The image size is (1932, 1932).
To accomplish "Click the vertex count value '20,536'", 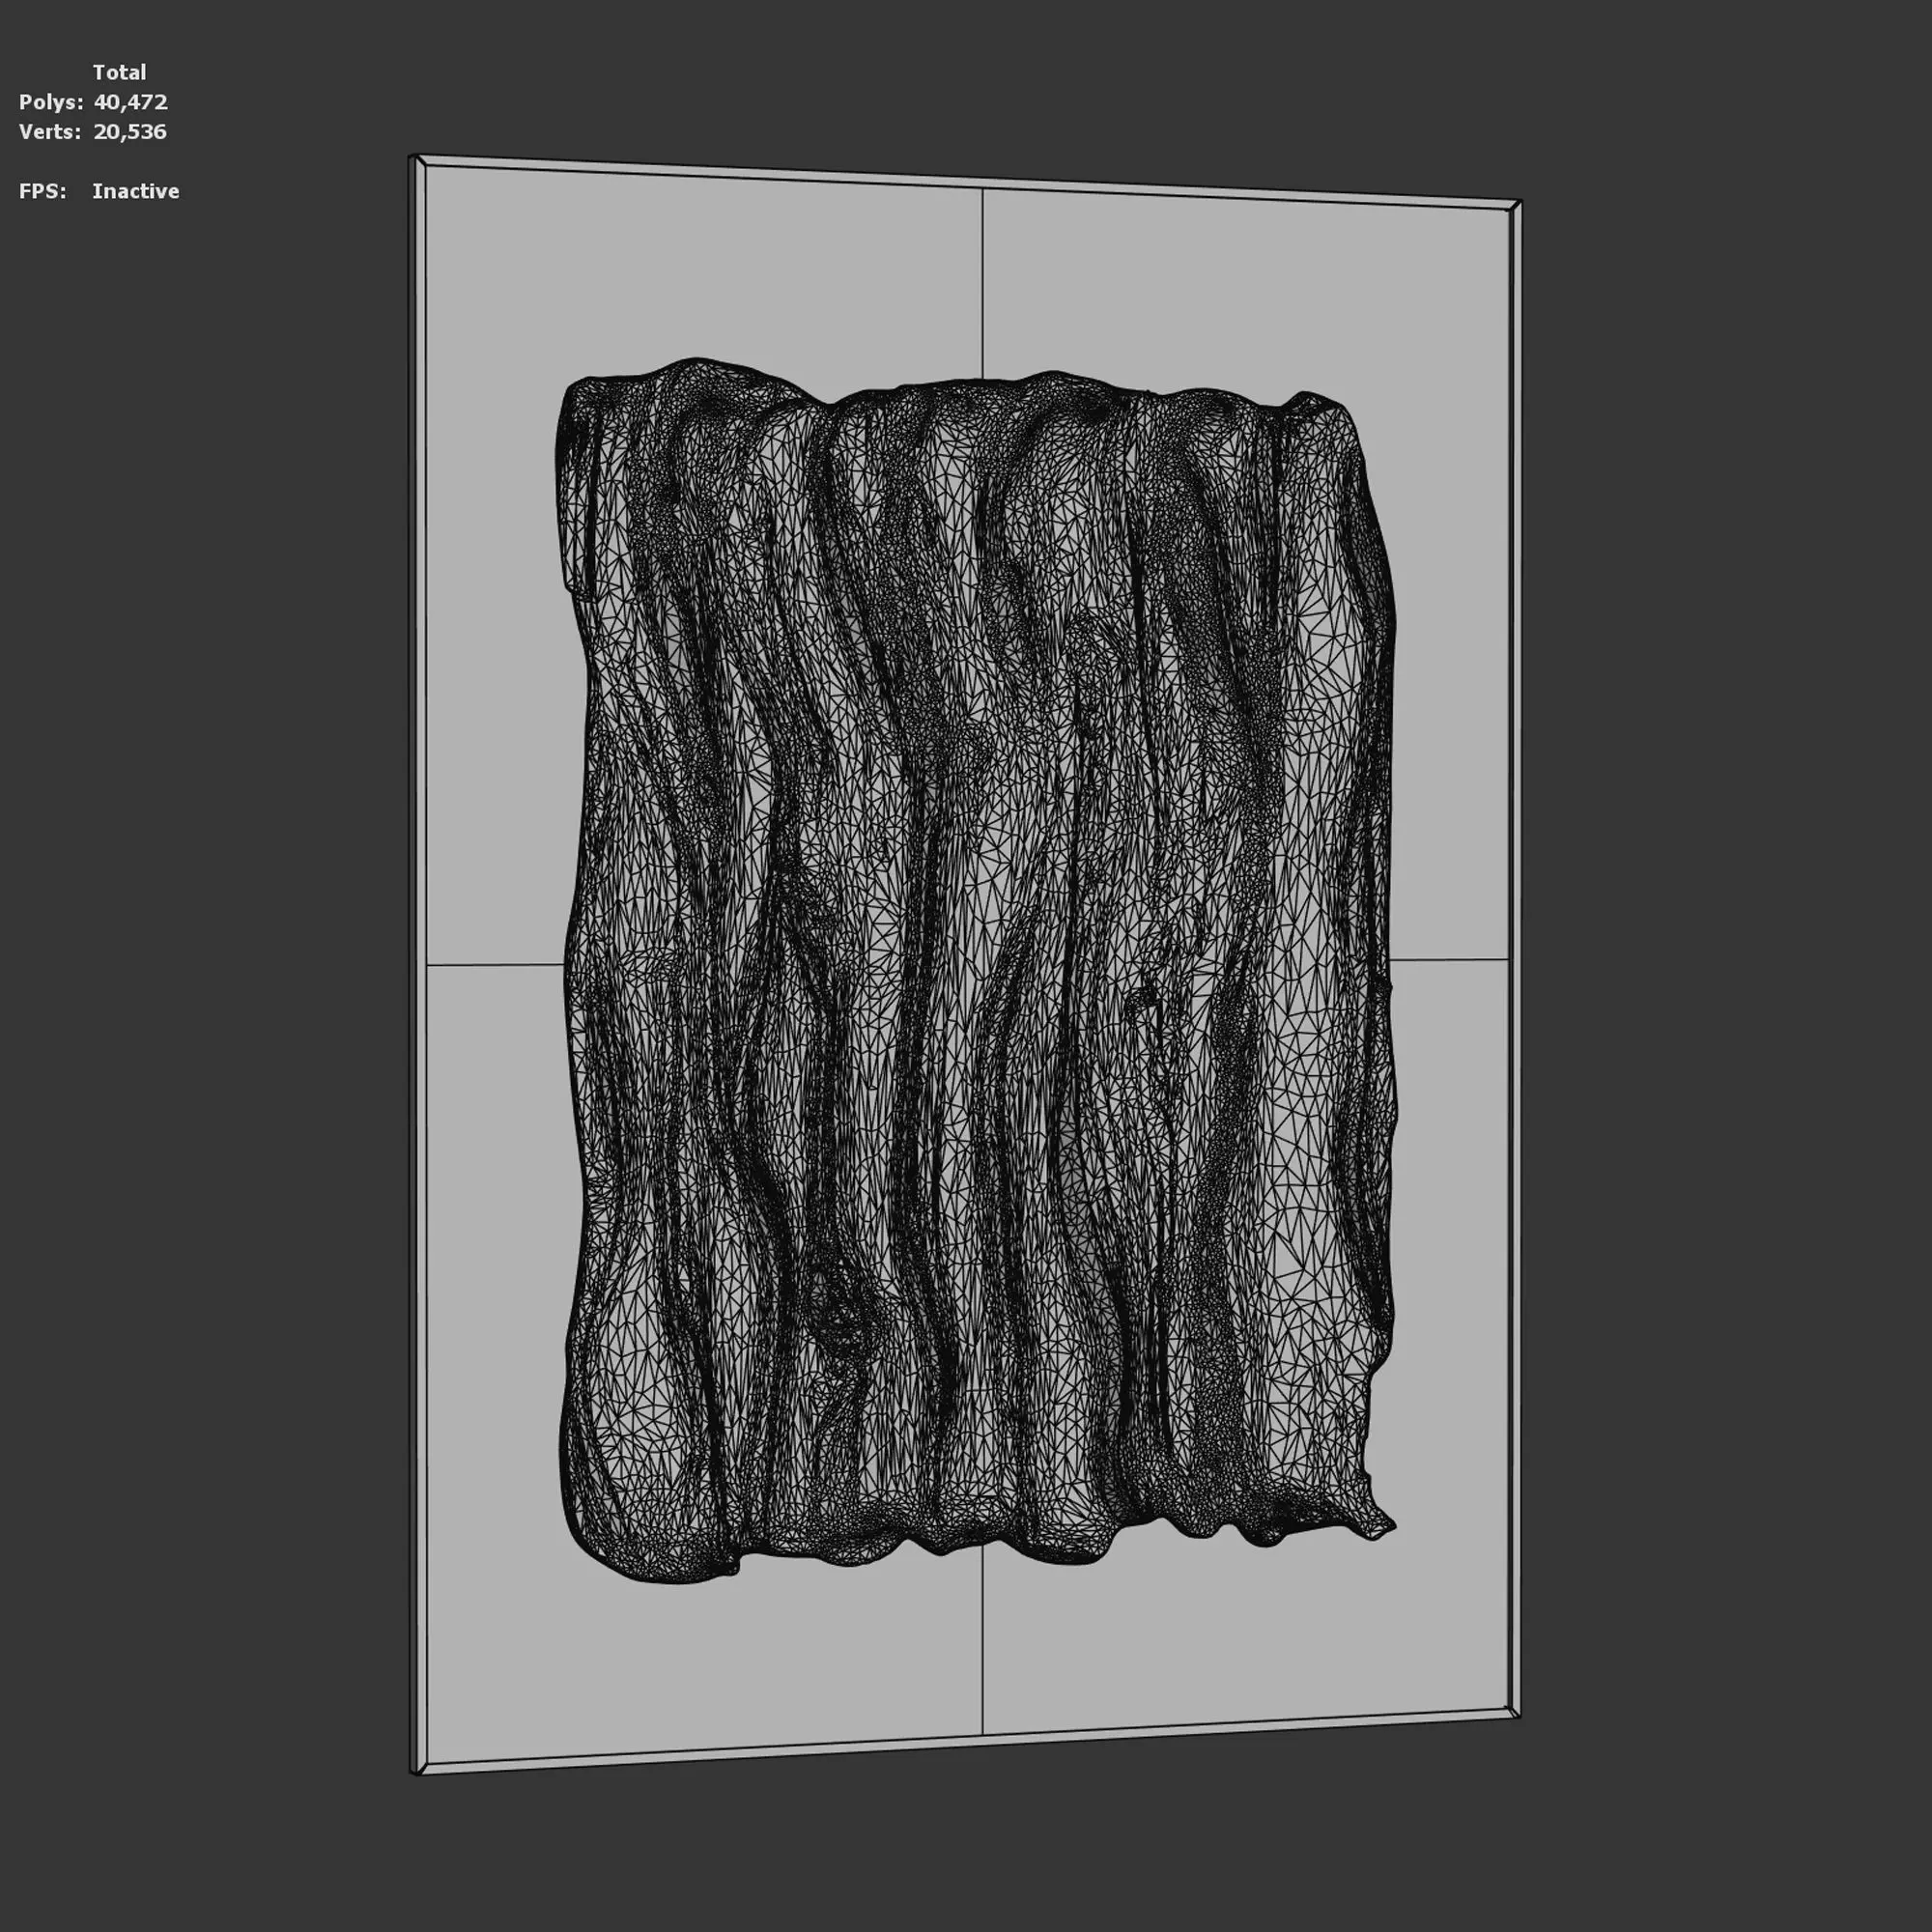I will [130, 132].
